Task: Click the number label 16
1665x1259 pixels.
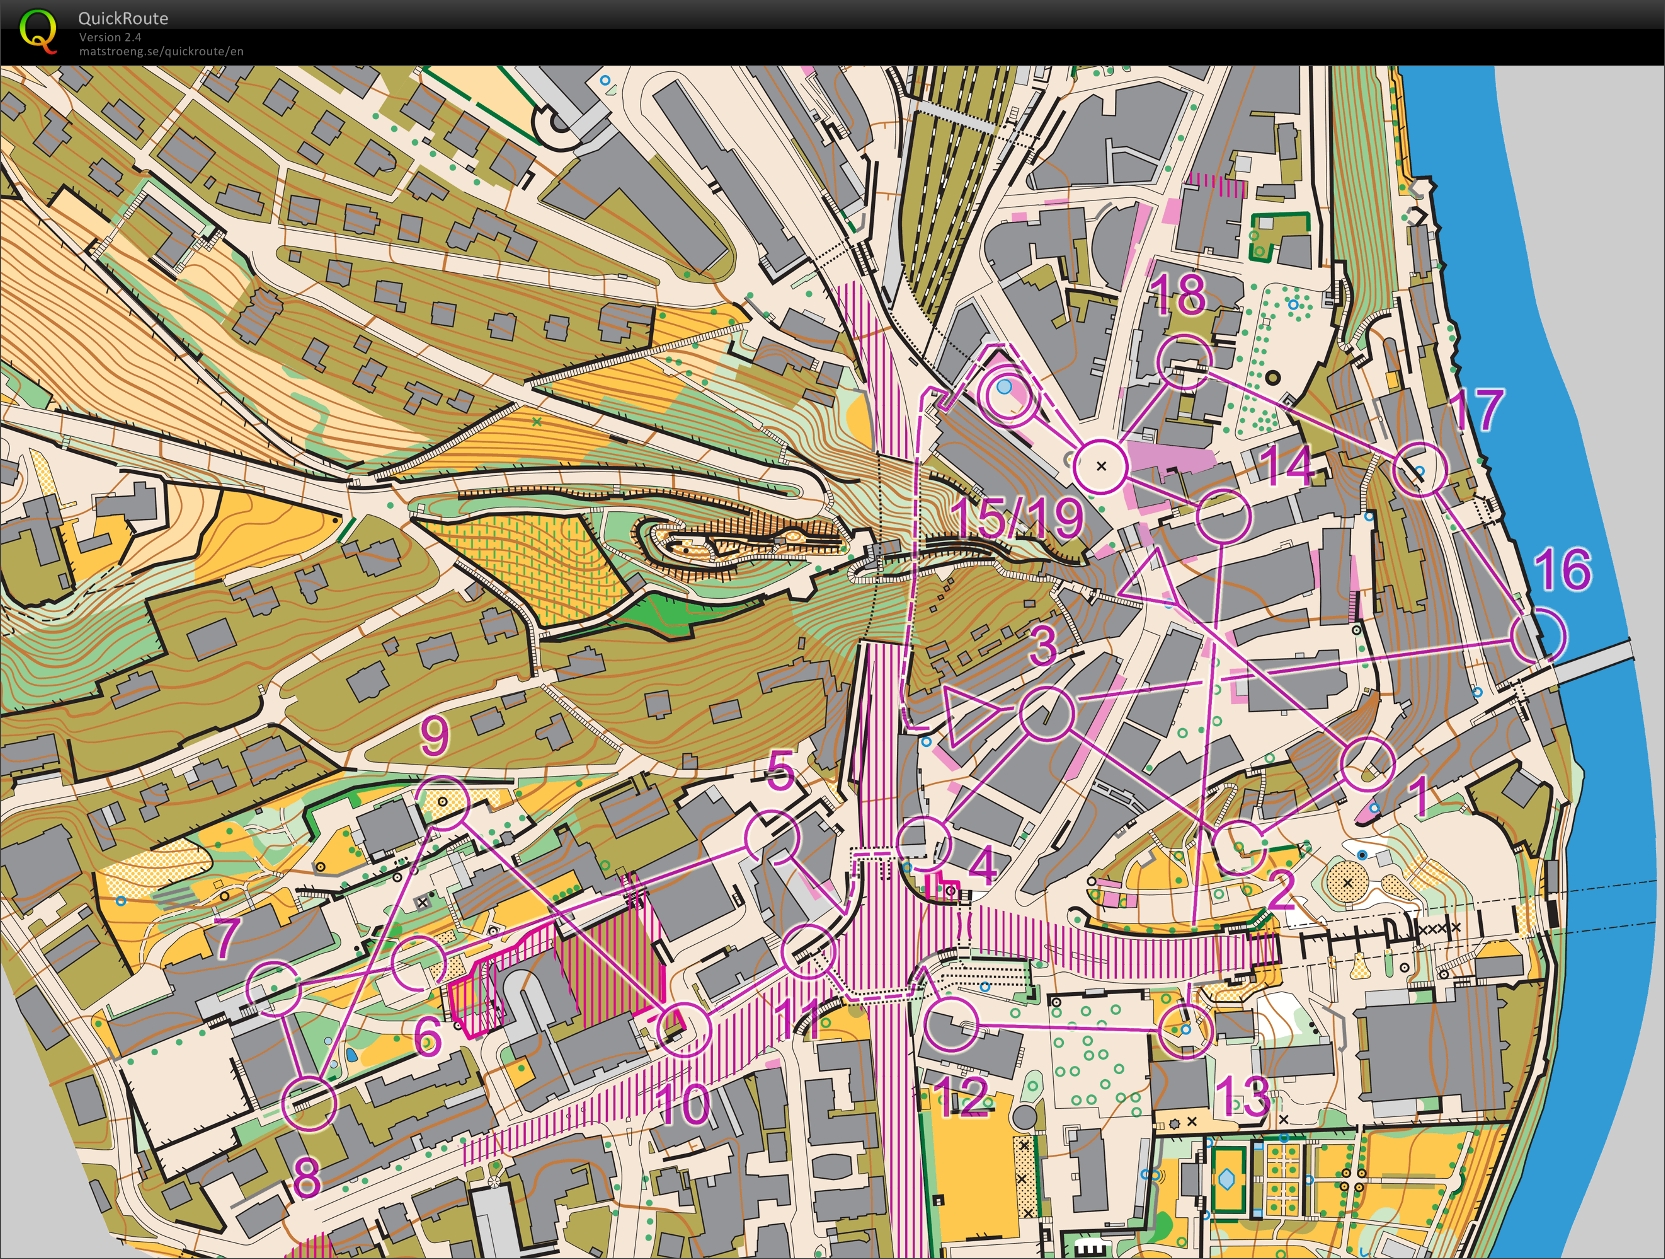Action: coord(1562,569)
